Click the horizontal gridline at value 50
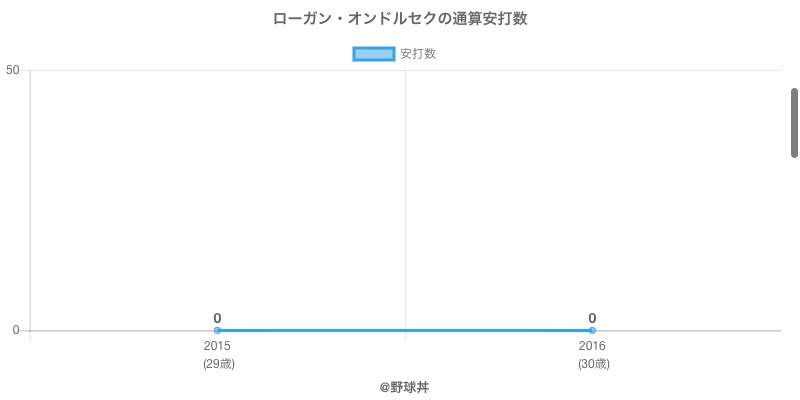 pyautogui.click(x=300, y=70)
